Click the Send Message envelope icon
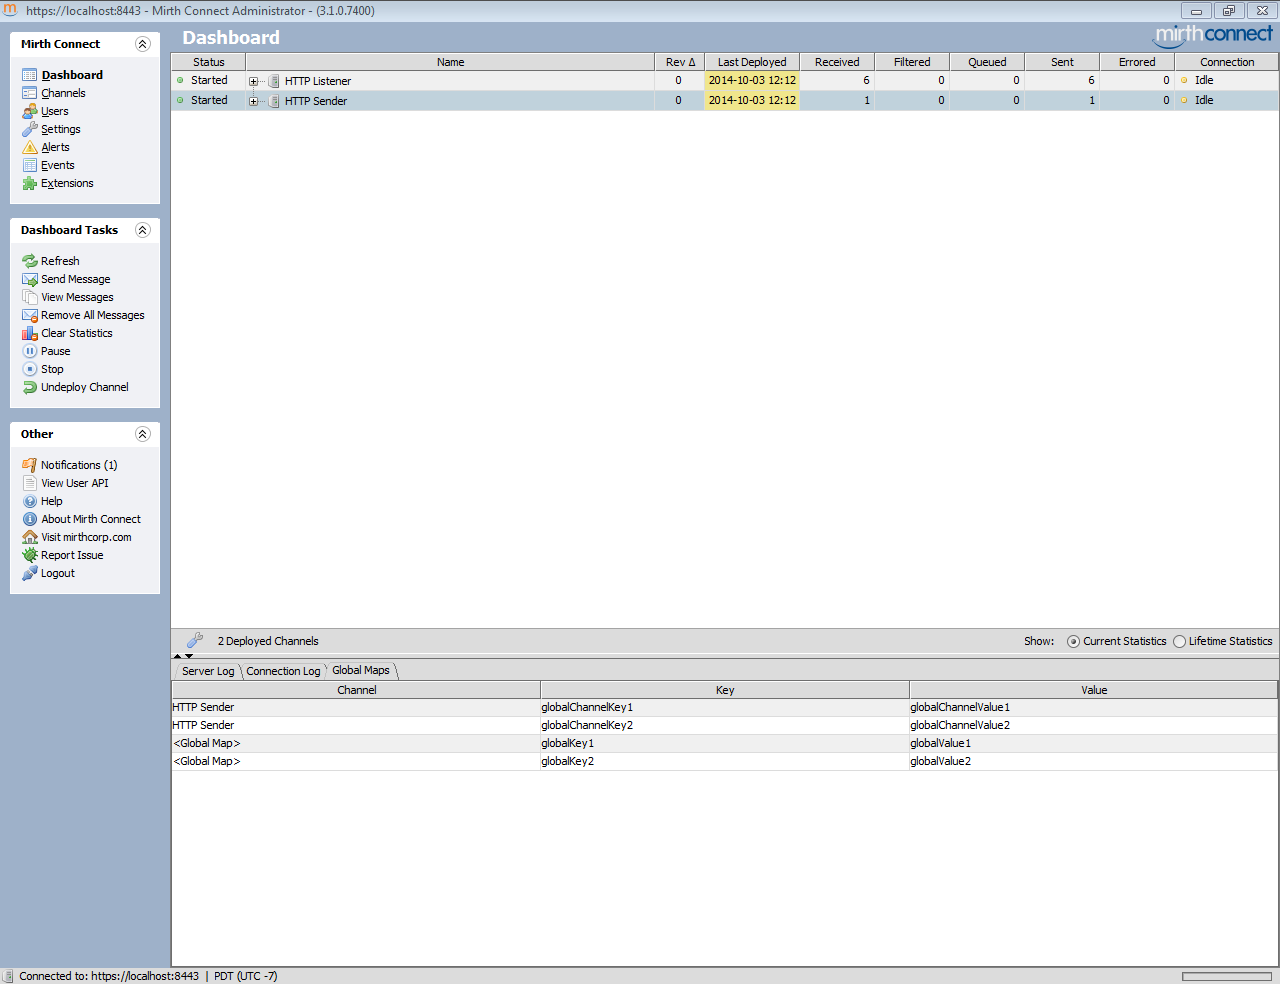This screenshot has width=1280, height=984. coord(30,279)
